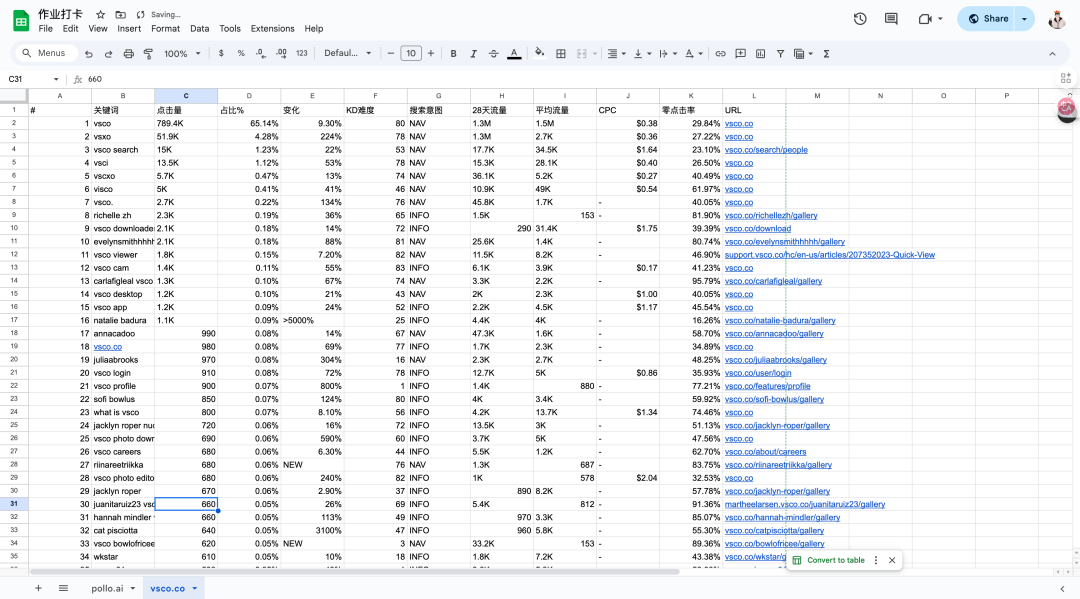Print the spreadsheet via printer icon
Screen dimensions: 1080x599
tap(128, 54)
